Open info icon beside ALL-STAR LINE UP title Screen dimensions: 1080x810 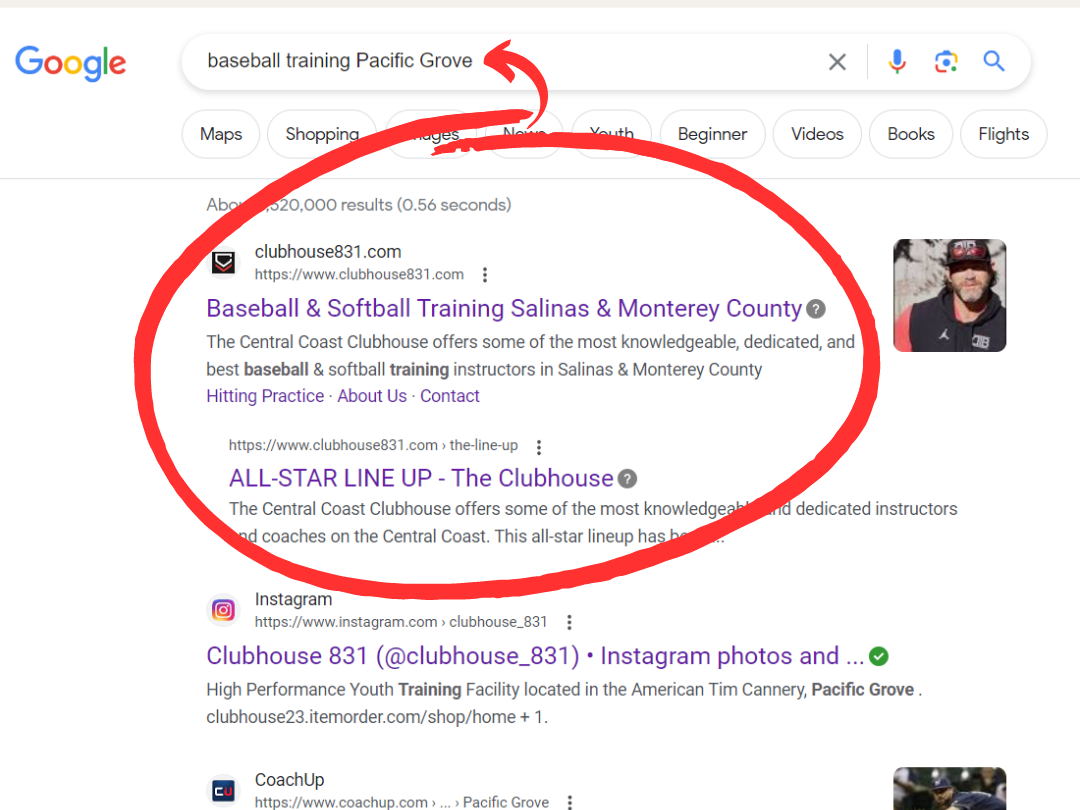pos(627,479)
